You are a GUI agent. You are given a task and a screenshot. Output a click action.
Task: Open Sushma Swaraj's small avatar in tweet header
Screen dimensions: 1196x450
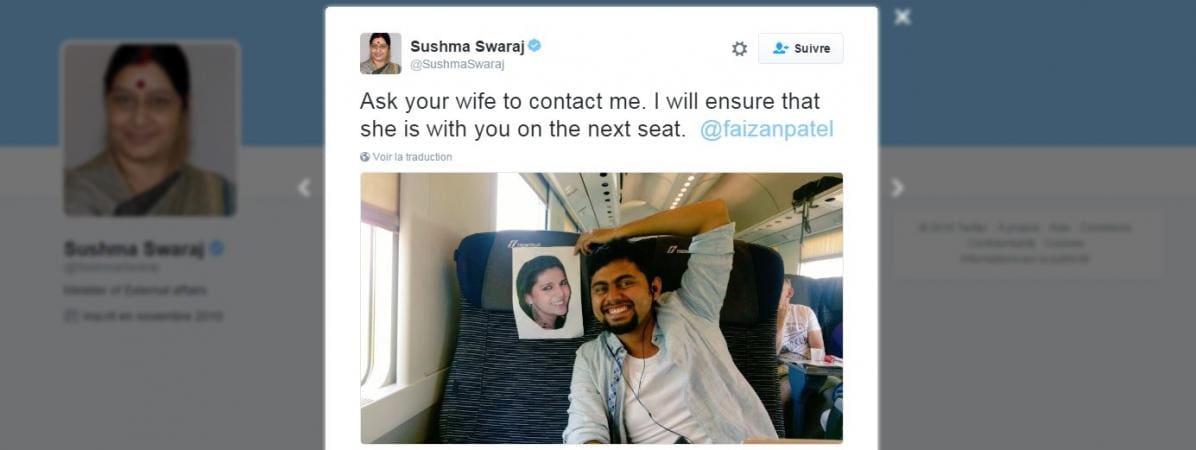[380, 53]
